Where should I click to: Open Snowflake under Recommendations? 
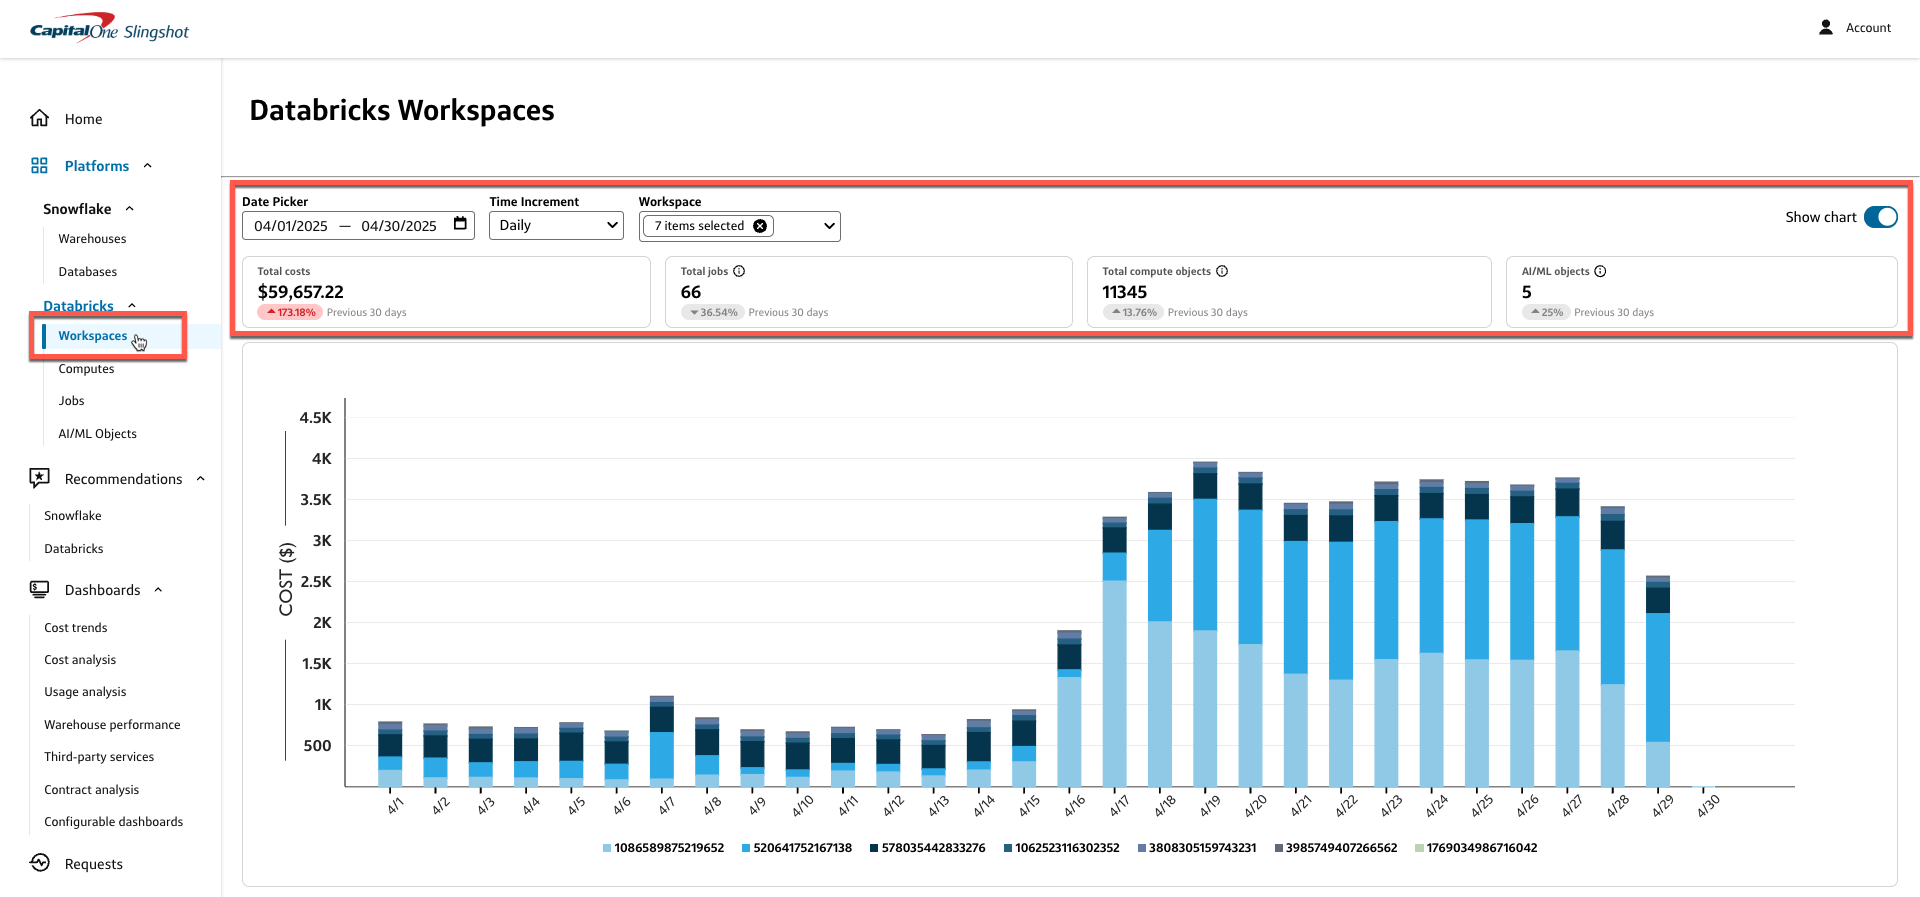(x=72, y=516)
